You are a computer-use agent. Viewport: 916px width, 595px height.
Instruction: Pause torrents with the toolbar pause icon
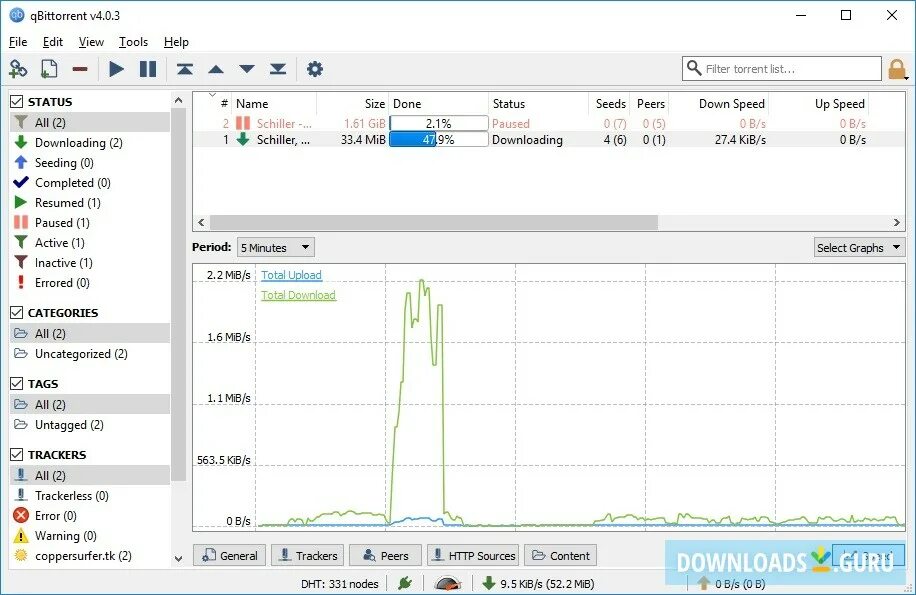pyautogui.click(x=148, y=69)
